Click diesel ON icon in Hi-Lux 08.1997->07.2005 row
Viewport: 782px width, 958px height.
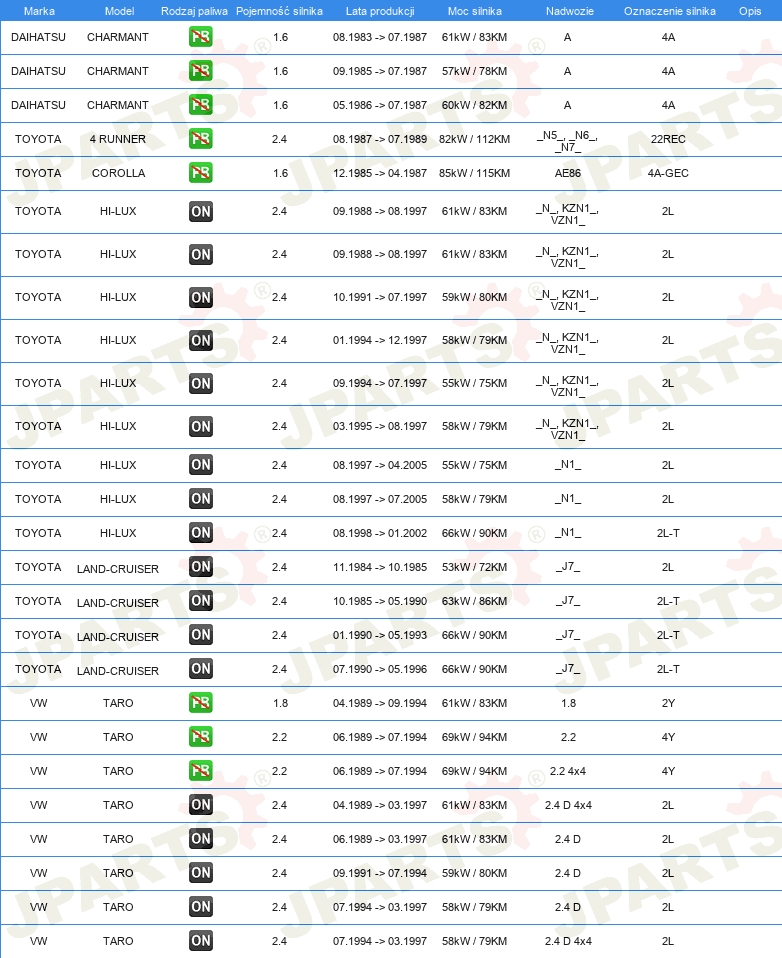pyautogui.click(x=200, y=499)
